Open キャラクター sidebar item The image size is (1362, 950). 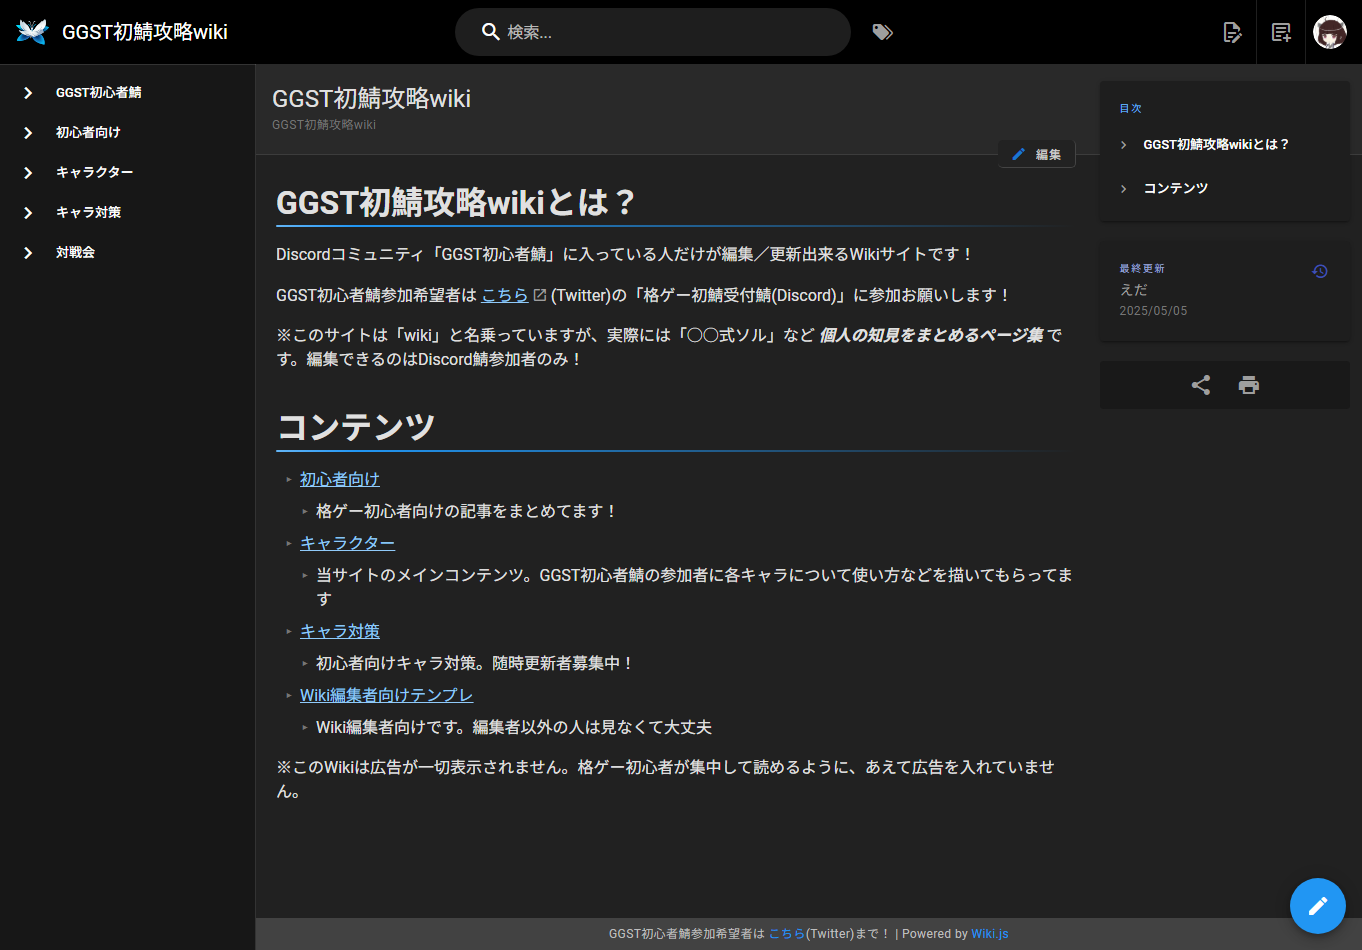point(127,172)
